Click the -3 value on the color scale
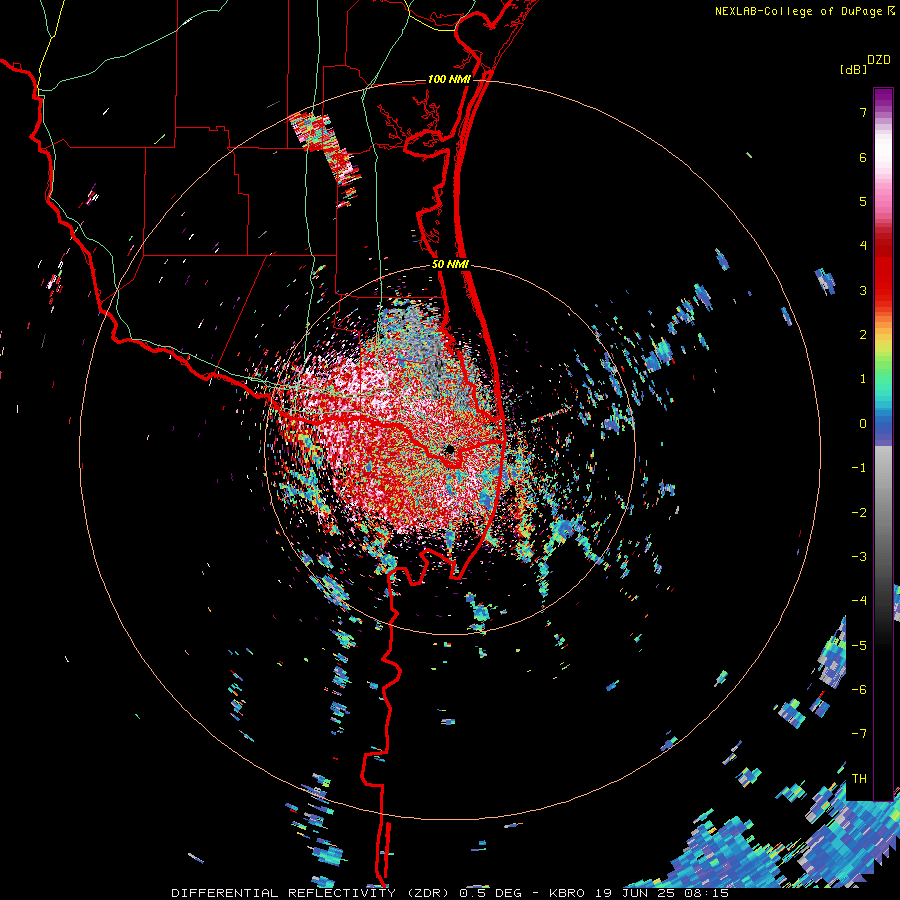Viewport: 900px width, 900px height. pyautogui.click(x=859, y=557)
